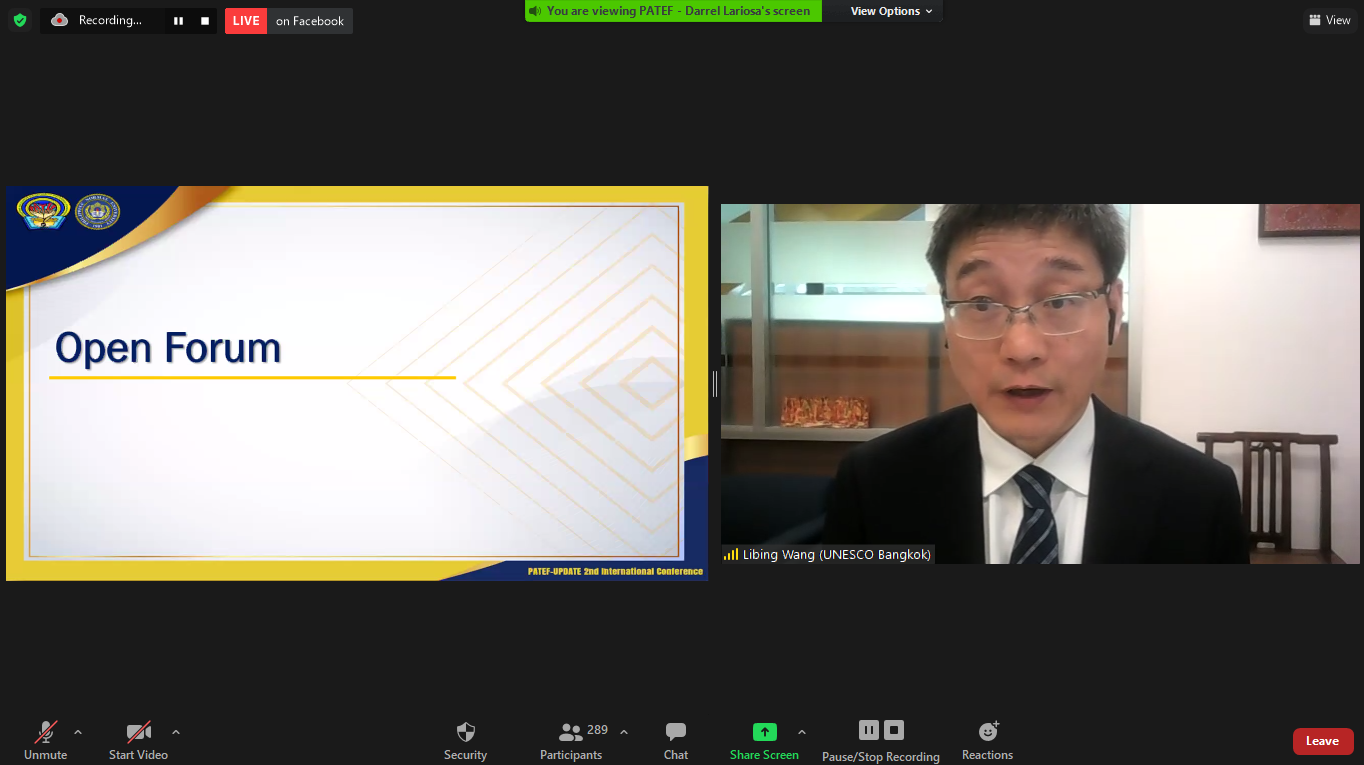Image resolution: width=1364 pixels, height=765 pixels.
Task: Start Video with the camera icon
Action: [138, 739]
